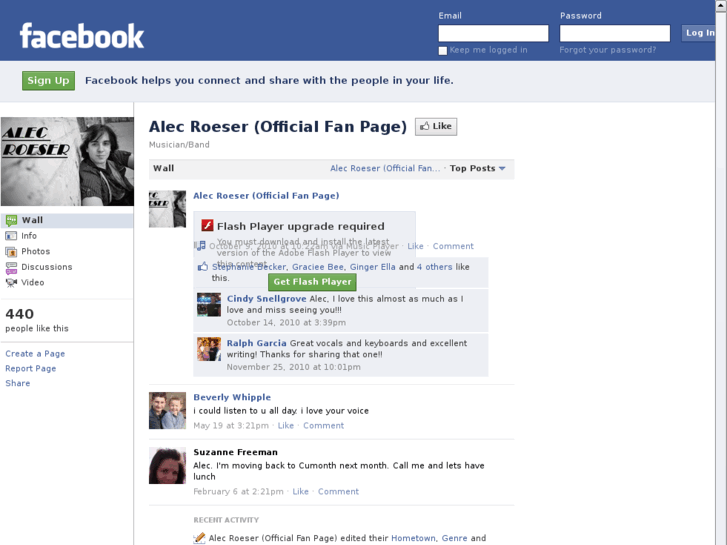This screenshot has height=545, width=727.
Task: Open the Discussions tab in sidebar
Action: 67,267
